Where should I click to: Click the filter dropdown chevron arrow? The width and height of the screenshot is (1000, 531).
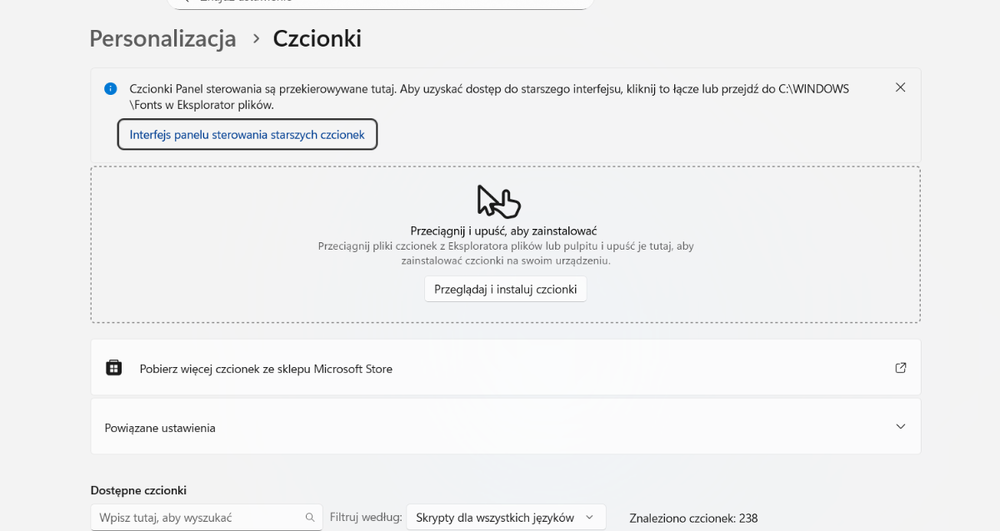(x=589, y=518)
